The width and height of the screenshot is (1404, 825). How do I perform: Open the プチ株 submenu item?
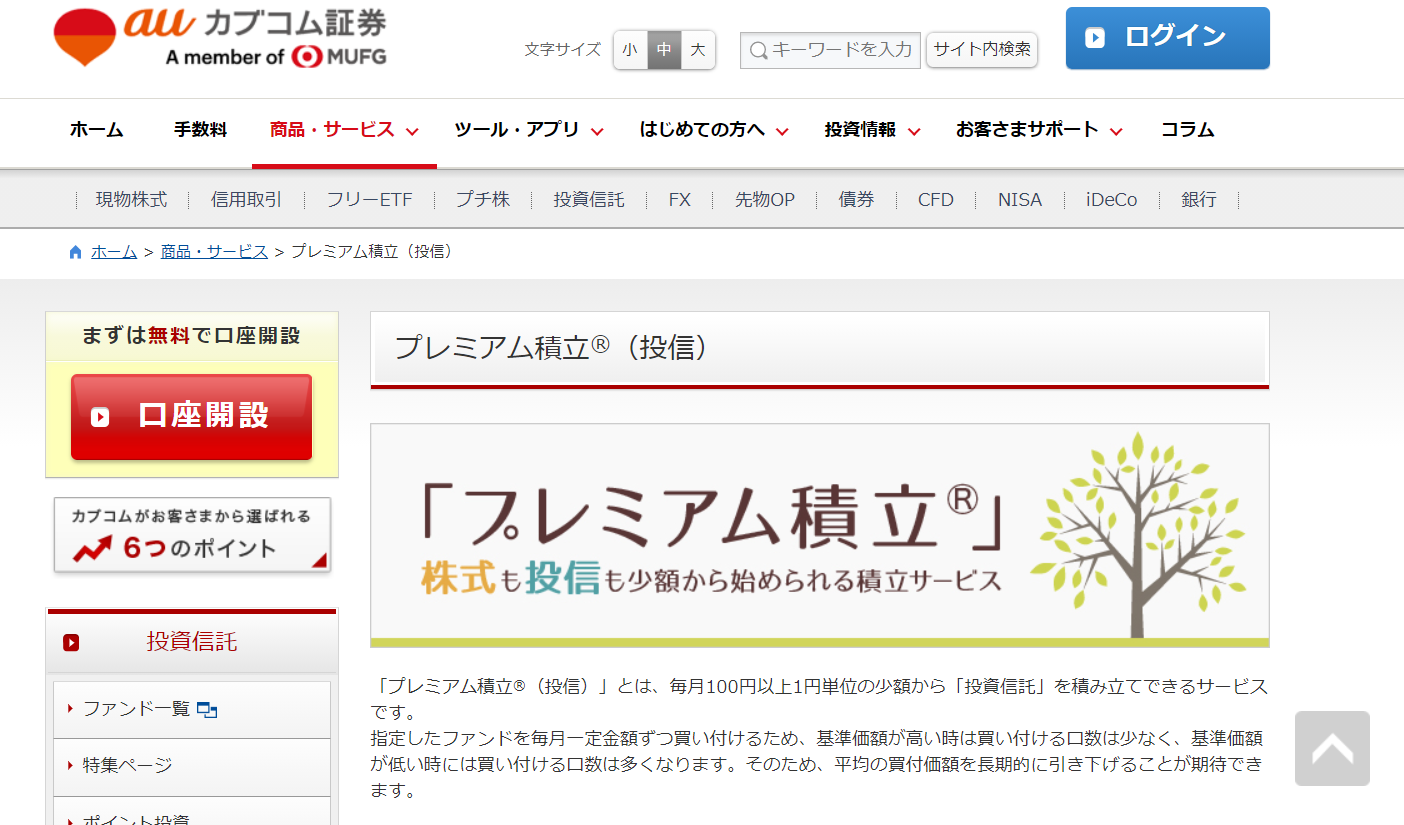click(483, 200)
